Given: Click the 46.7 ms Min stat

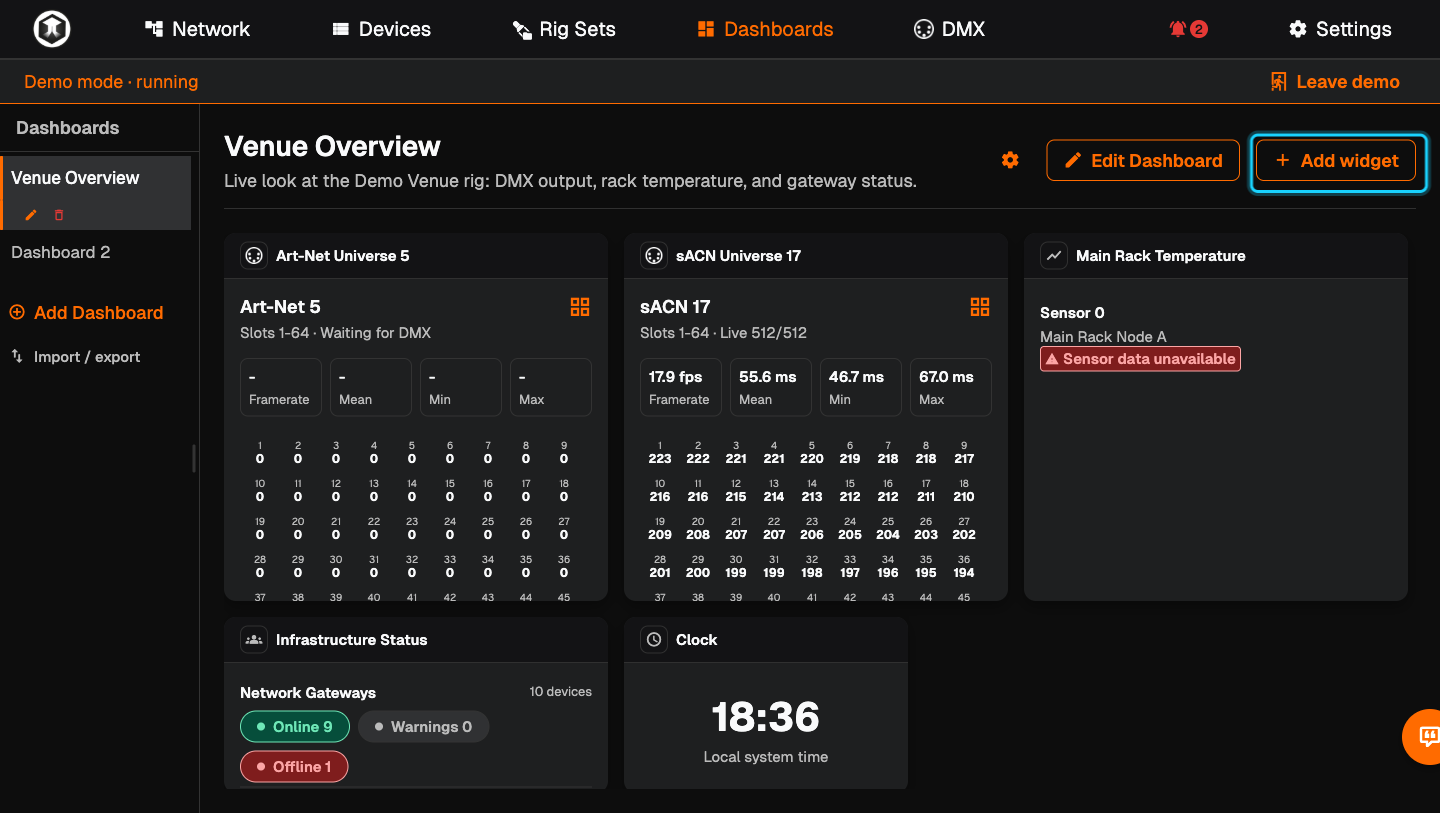Looking at the screenshot, I should coord(861,387).
